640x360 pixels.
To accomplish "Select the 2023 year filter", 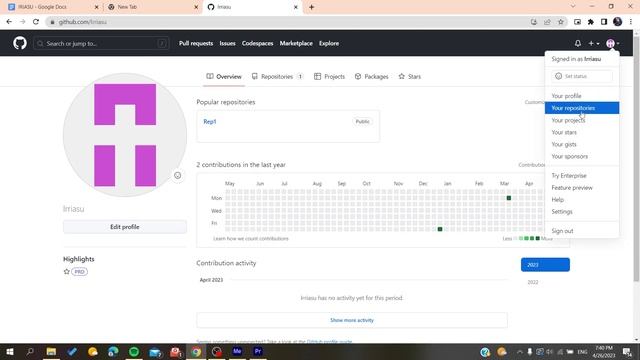I will 545,265.
